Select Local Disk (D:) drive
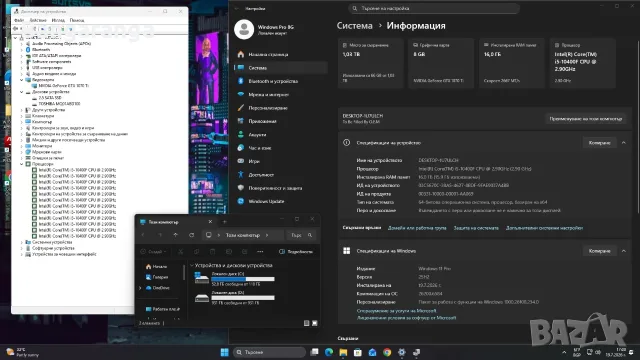Viewport: 640px width, 360px height. (235, 298)
